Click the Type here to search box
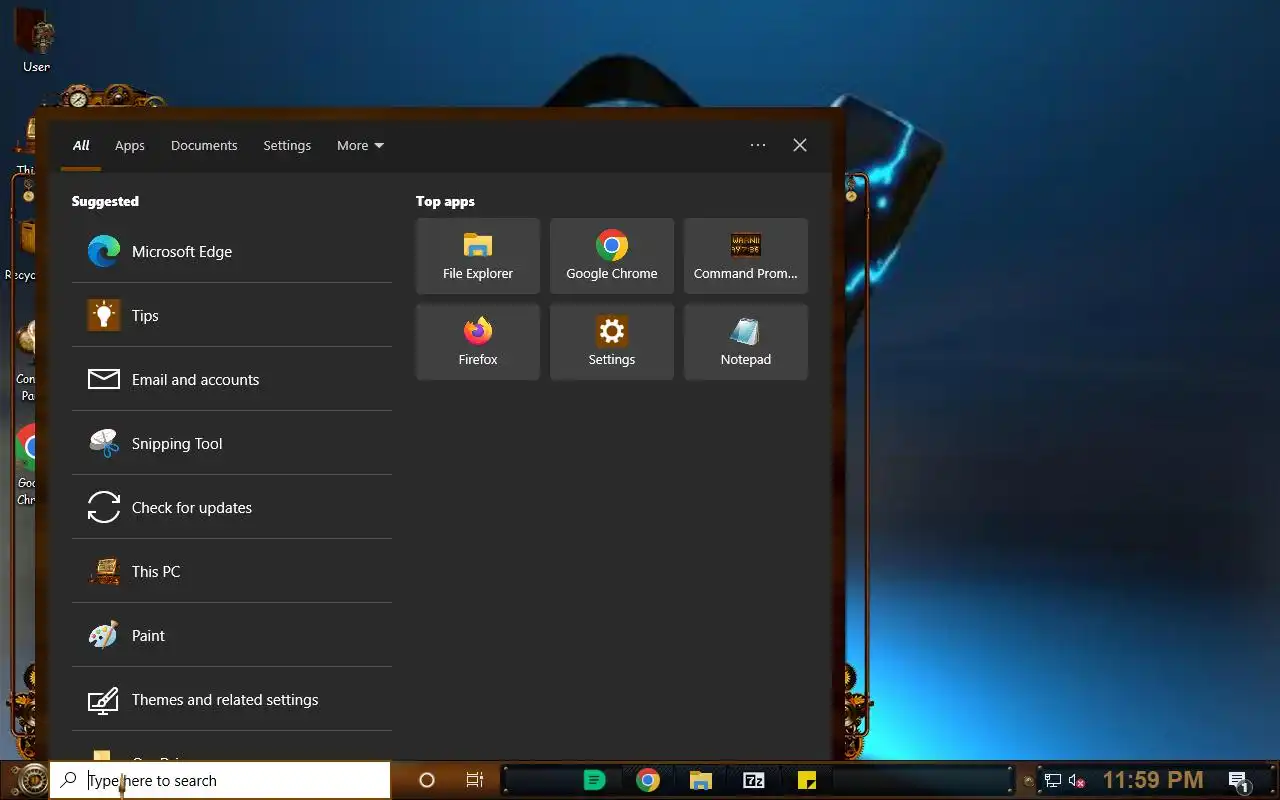Screen dimensions: 1280x800 [220, 780]
